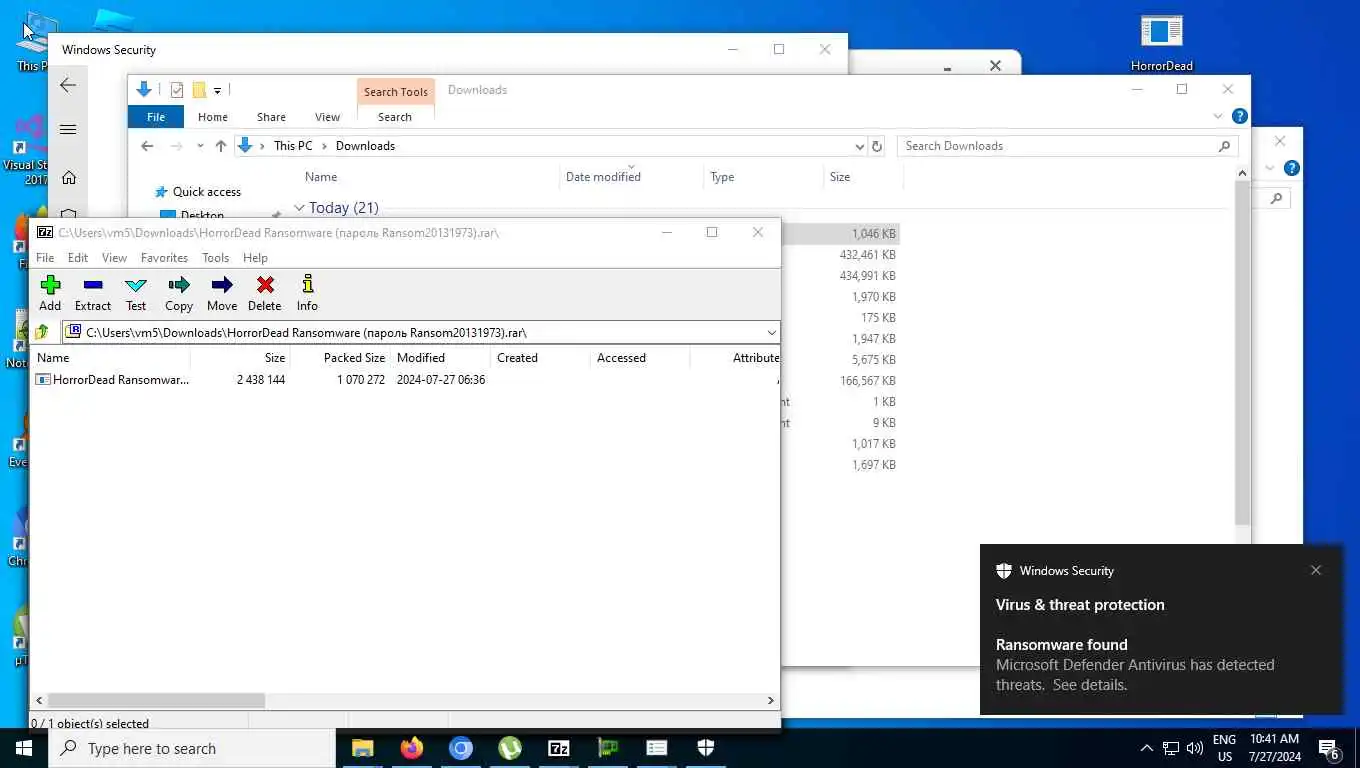Click Explorer Back navigation arrow
This screenshot has height=768, width=1360.
(x=147, y=146)
